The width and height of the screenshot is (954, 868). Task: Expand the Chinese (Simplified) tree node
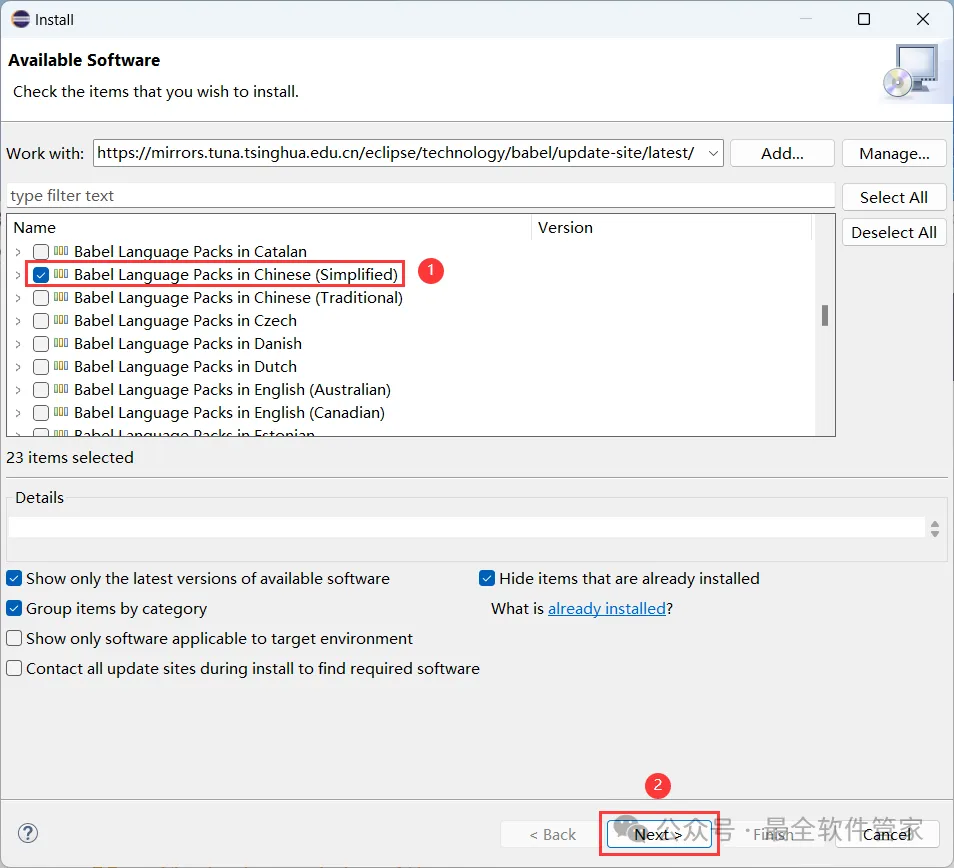18,274
